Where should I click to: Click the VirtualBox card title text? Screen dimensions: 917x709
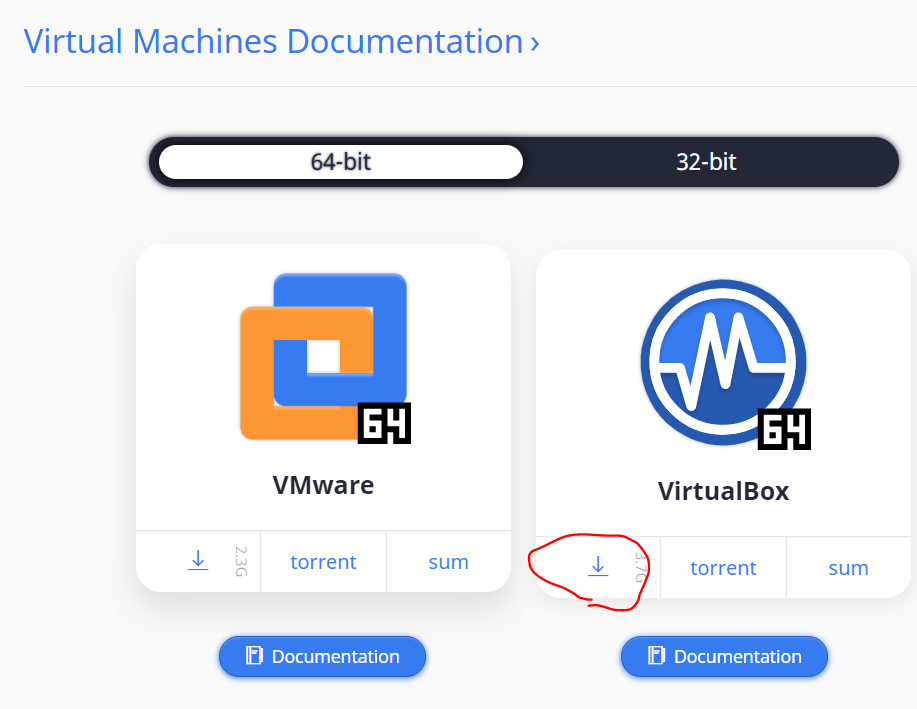[x=723, y=491]
